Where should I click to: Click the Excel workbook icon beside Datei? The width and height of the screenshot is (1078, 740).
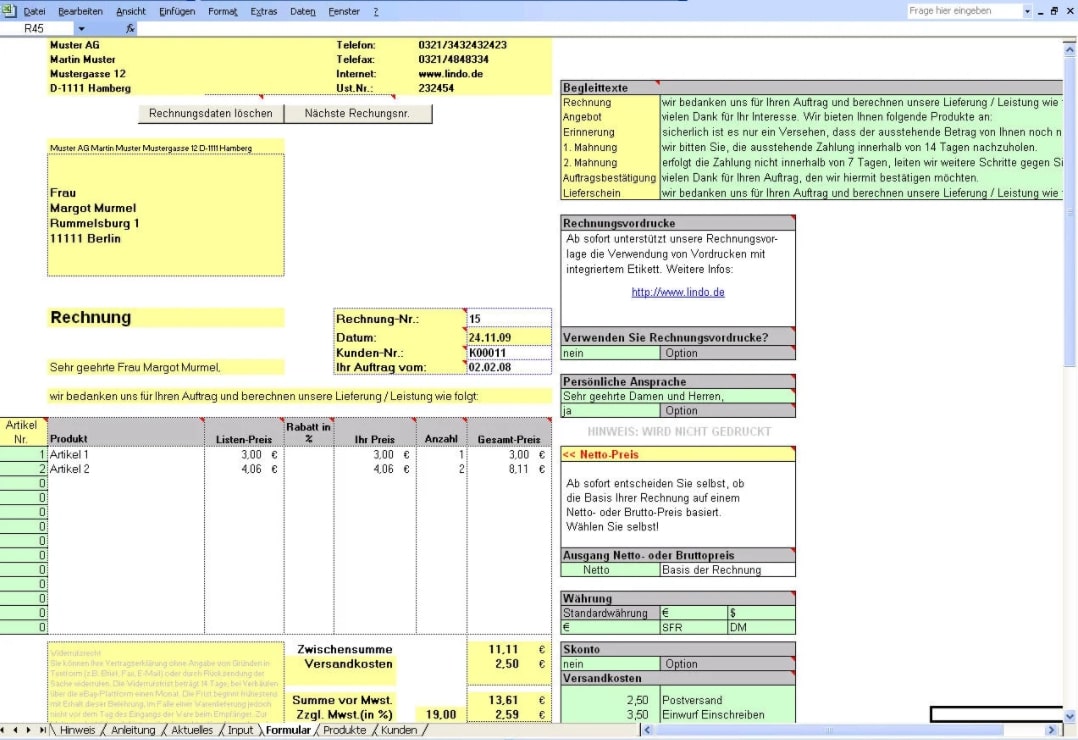(x=8, y=10)
